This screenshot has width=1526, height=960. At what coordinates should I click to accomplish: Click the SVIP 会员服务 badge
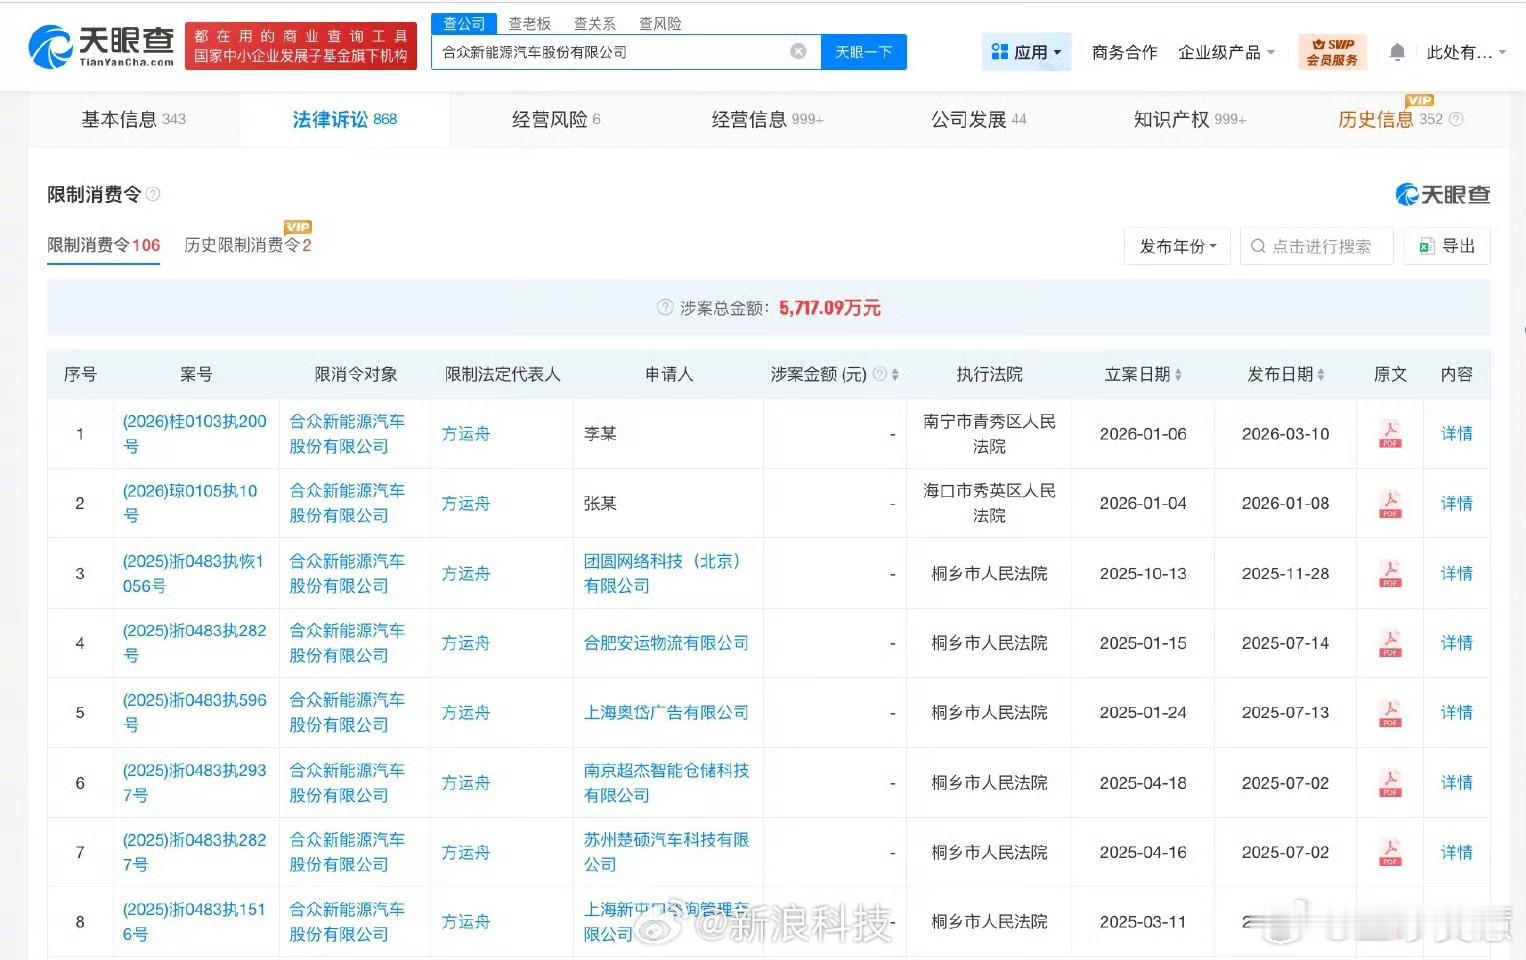[1332, 52]
